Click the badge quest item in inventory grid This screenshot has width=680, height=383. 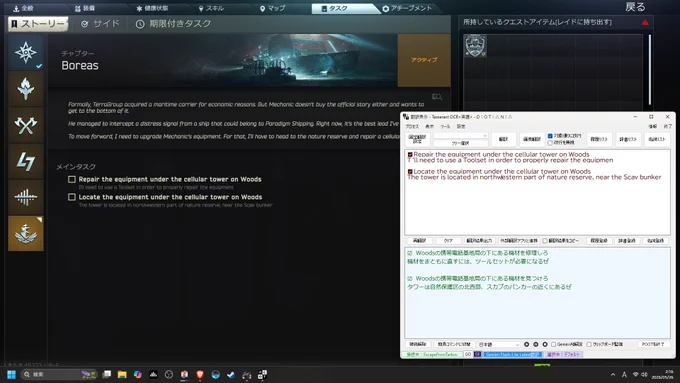pyautogui.click(x=475, y=46)
